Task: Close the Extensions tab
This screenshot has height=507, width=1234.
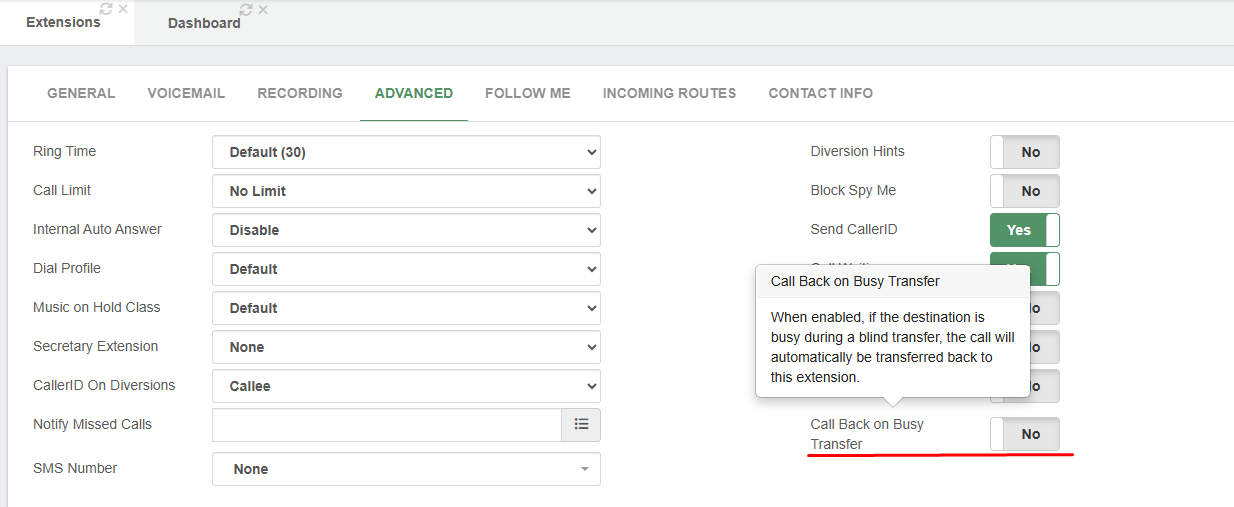Action: pos(123,9)
